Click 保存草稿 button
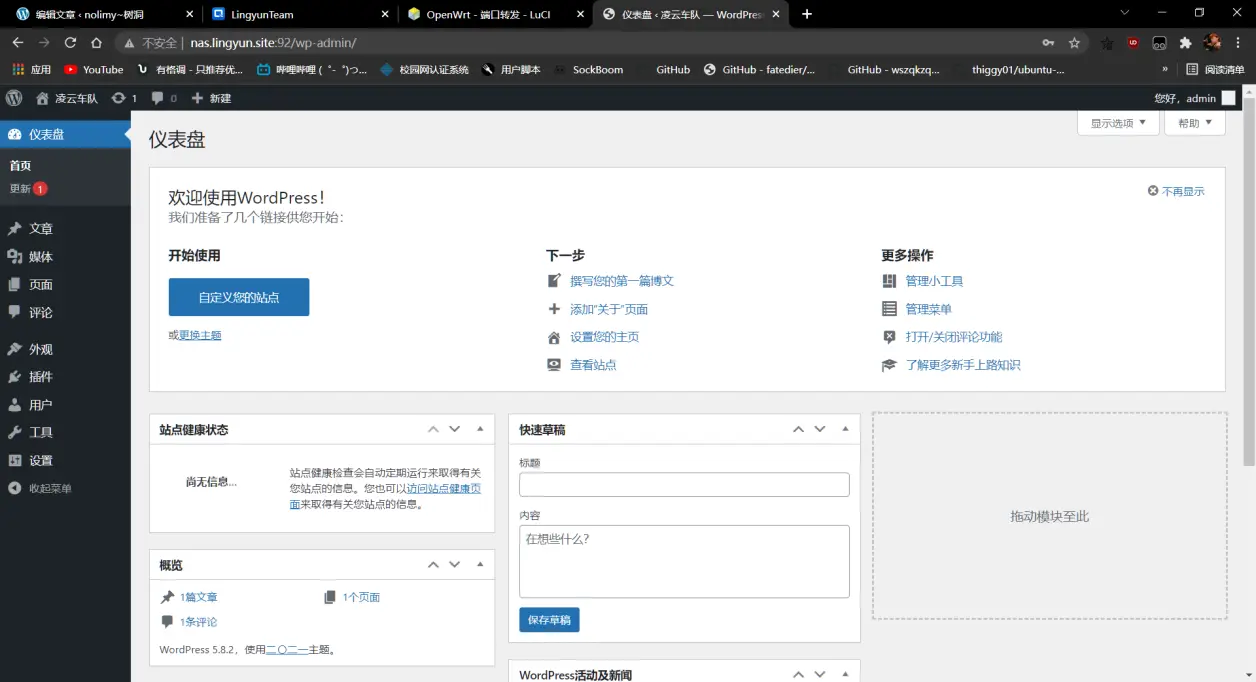Screen dimensions: 1256x682 549,620
